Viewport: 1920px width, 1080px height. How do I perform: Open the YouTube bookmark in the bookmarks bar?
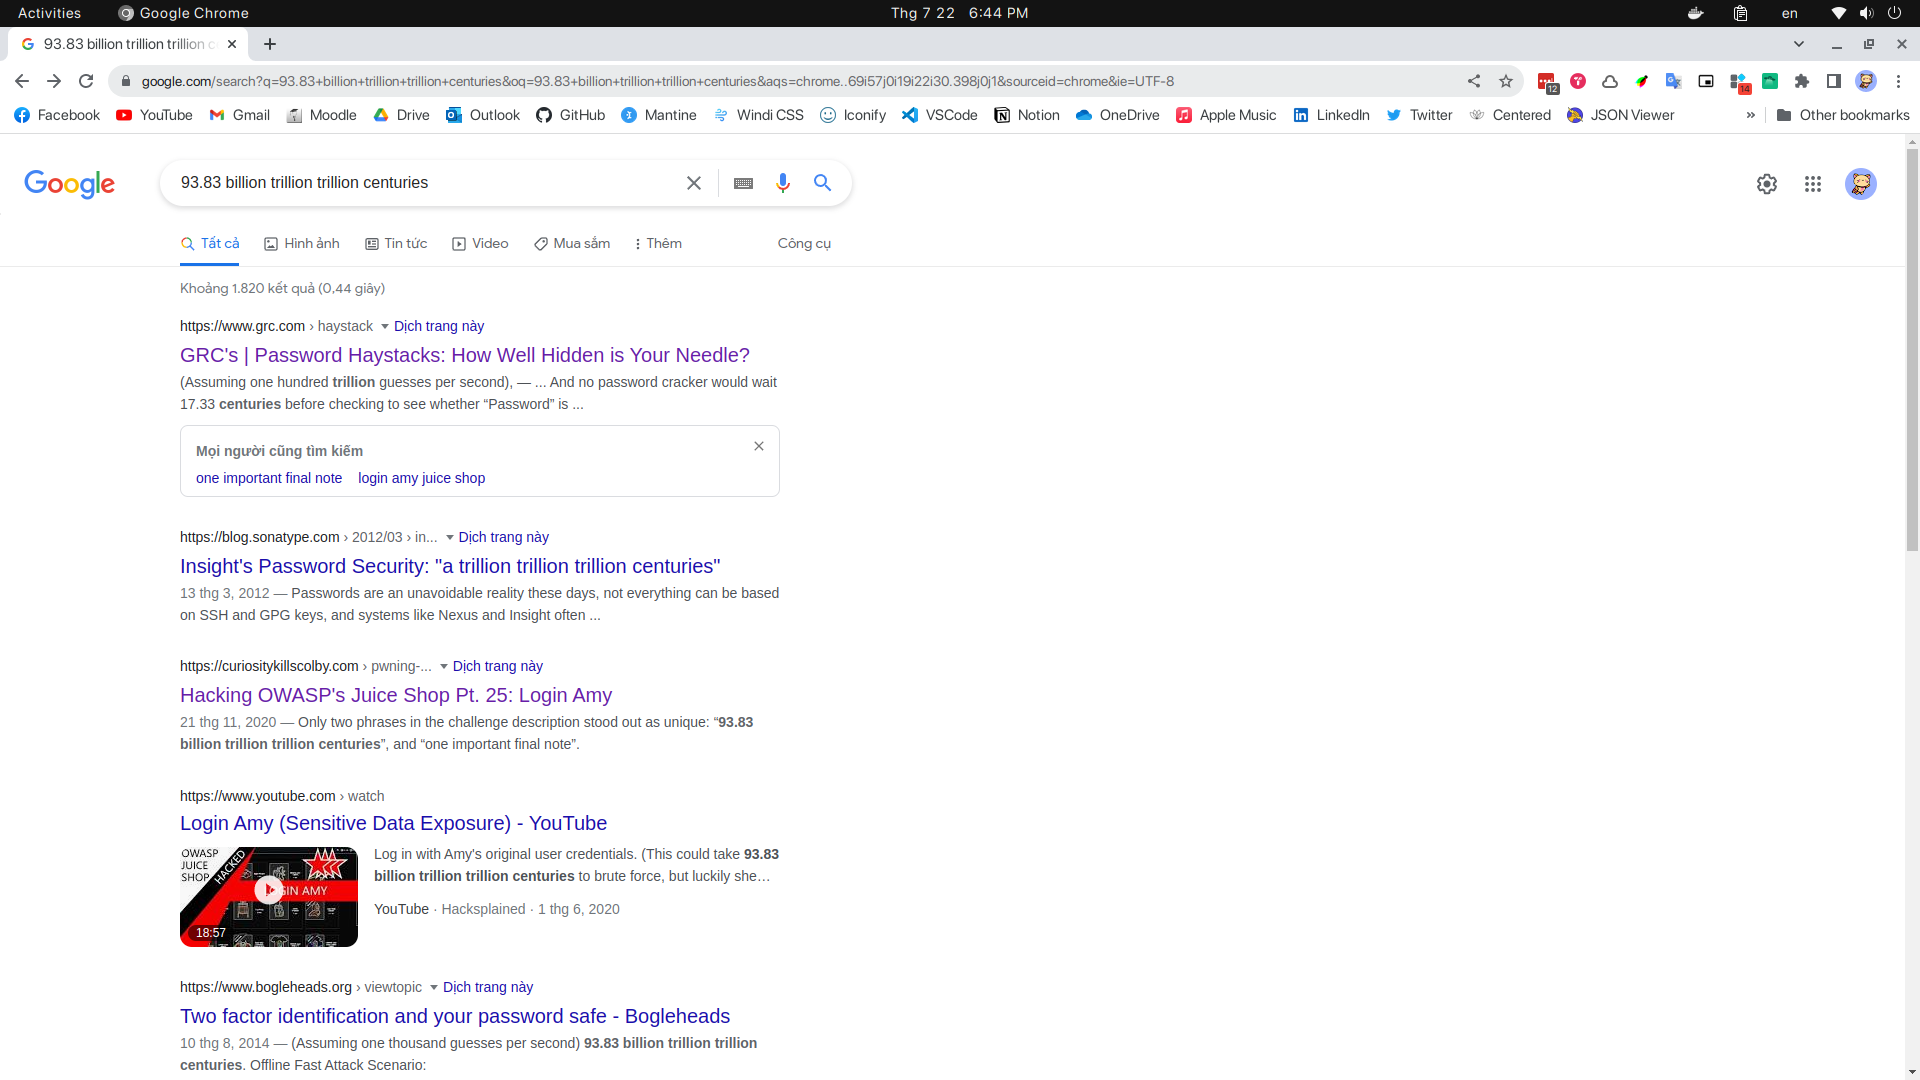tap(153, 115)
